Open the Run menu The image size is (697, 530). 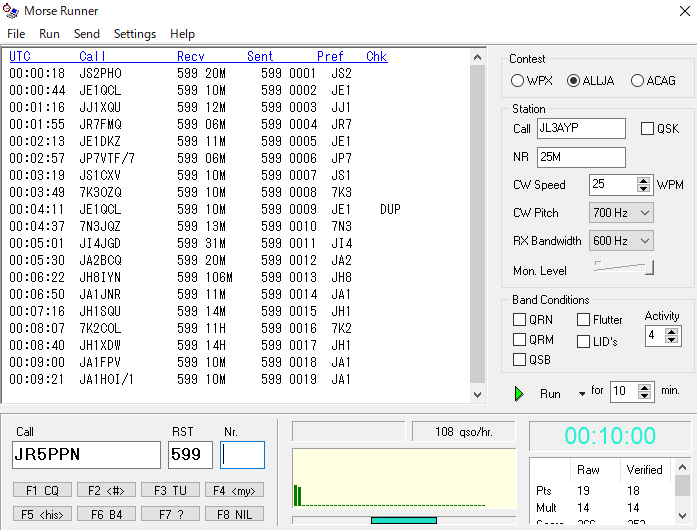pos(49,34)
